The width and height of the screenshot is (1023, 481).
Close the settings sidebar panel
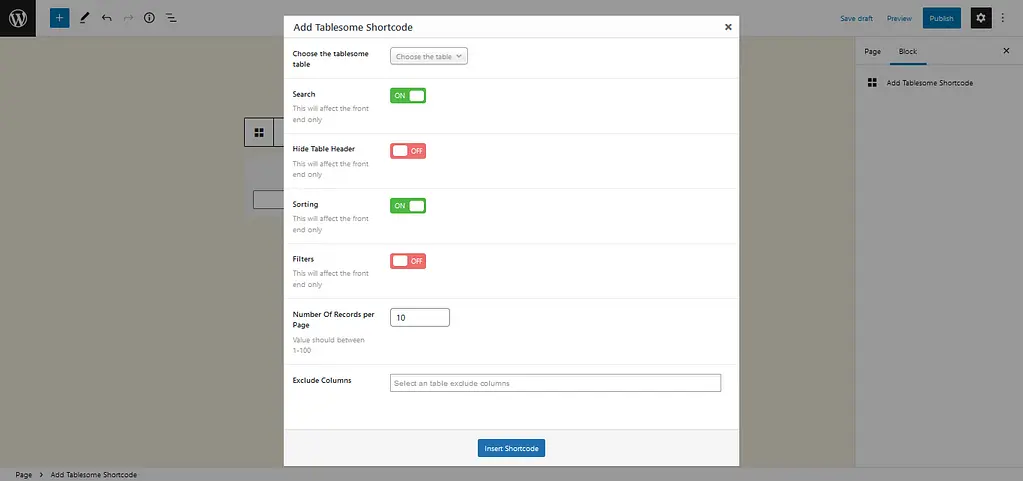[1006, 51]
